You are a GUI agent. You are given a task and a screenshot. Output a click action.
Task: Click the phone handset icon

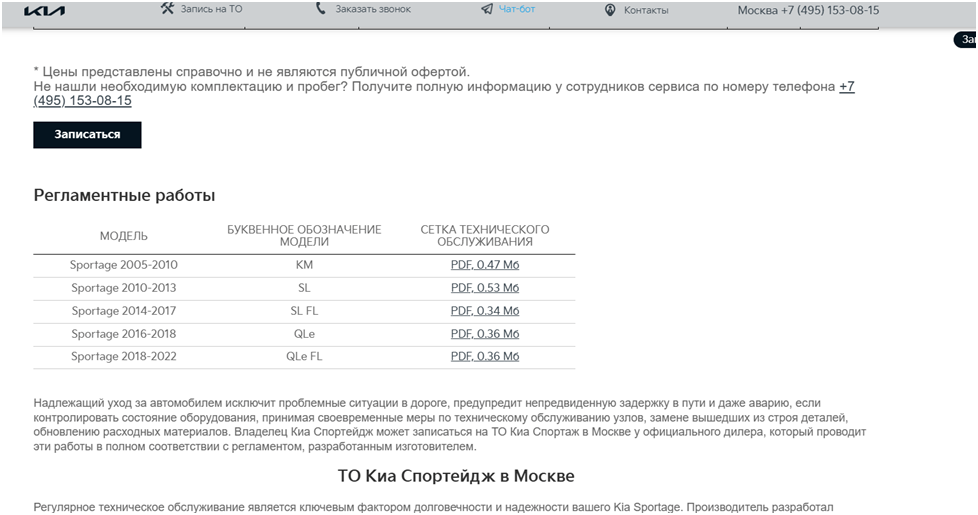click(x=321, y=8)
